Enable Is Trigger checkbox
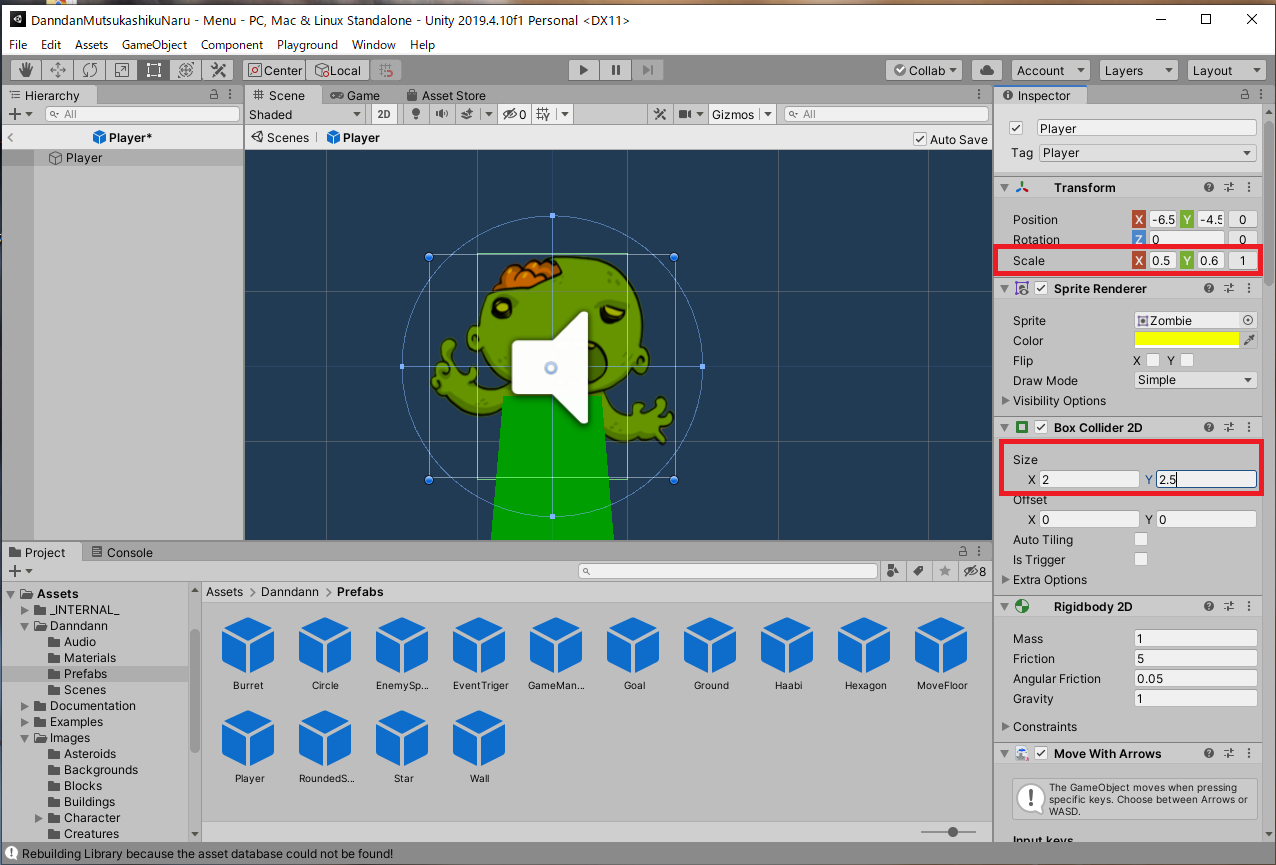This screenshot has width=1276, height=865. (x=1141, y=559)
